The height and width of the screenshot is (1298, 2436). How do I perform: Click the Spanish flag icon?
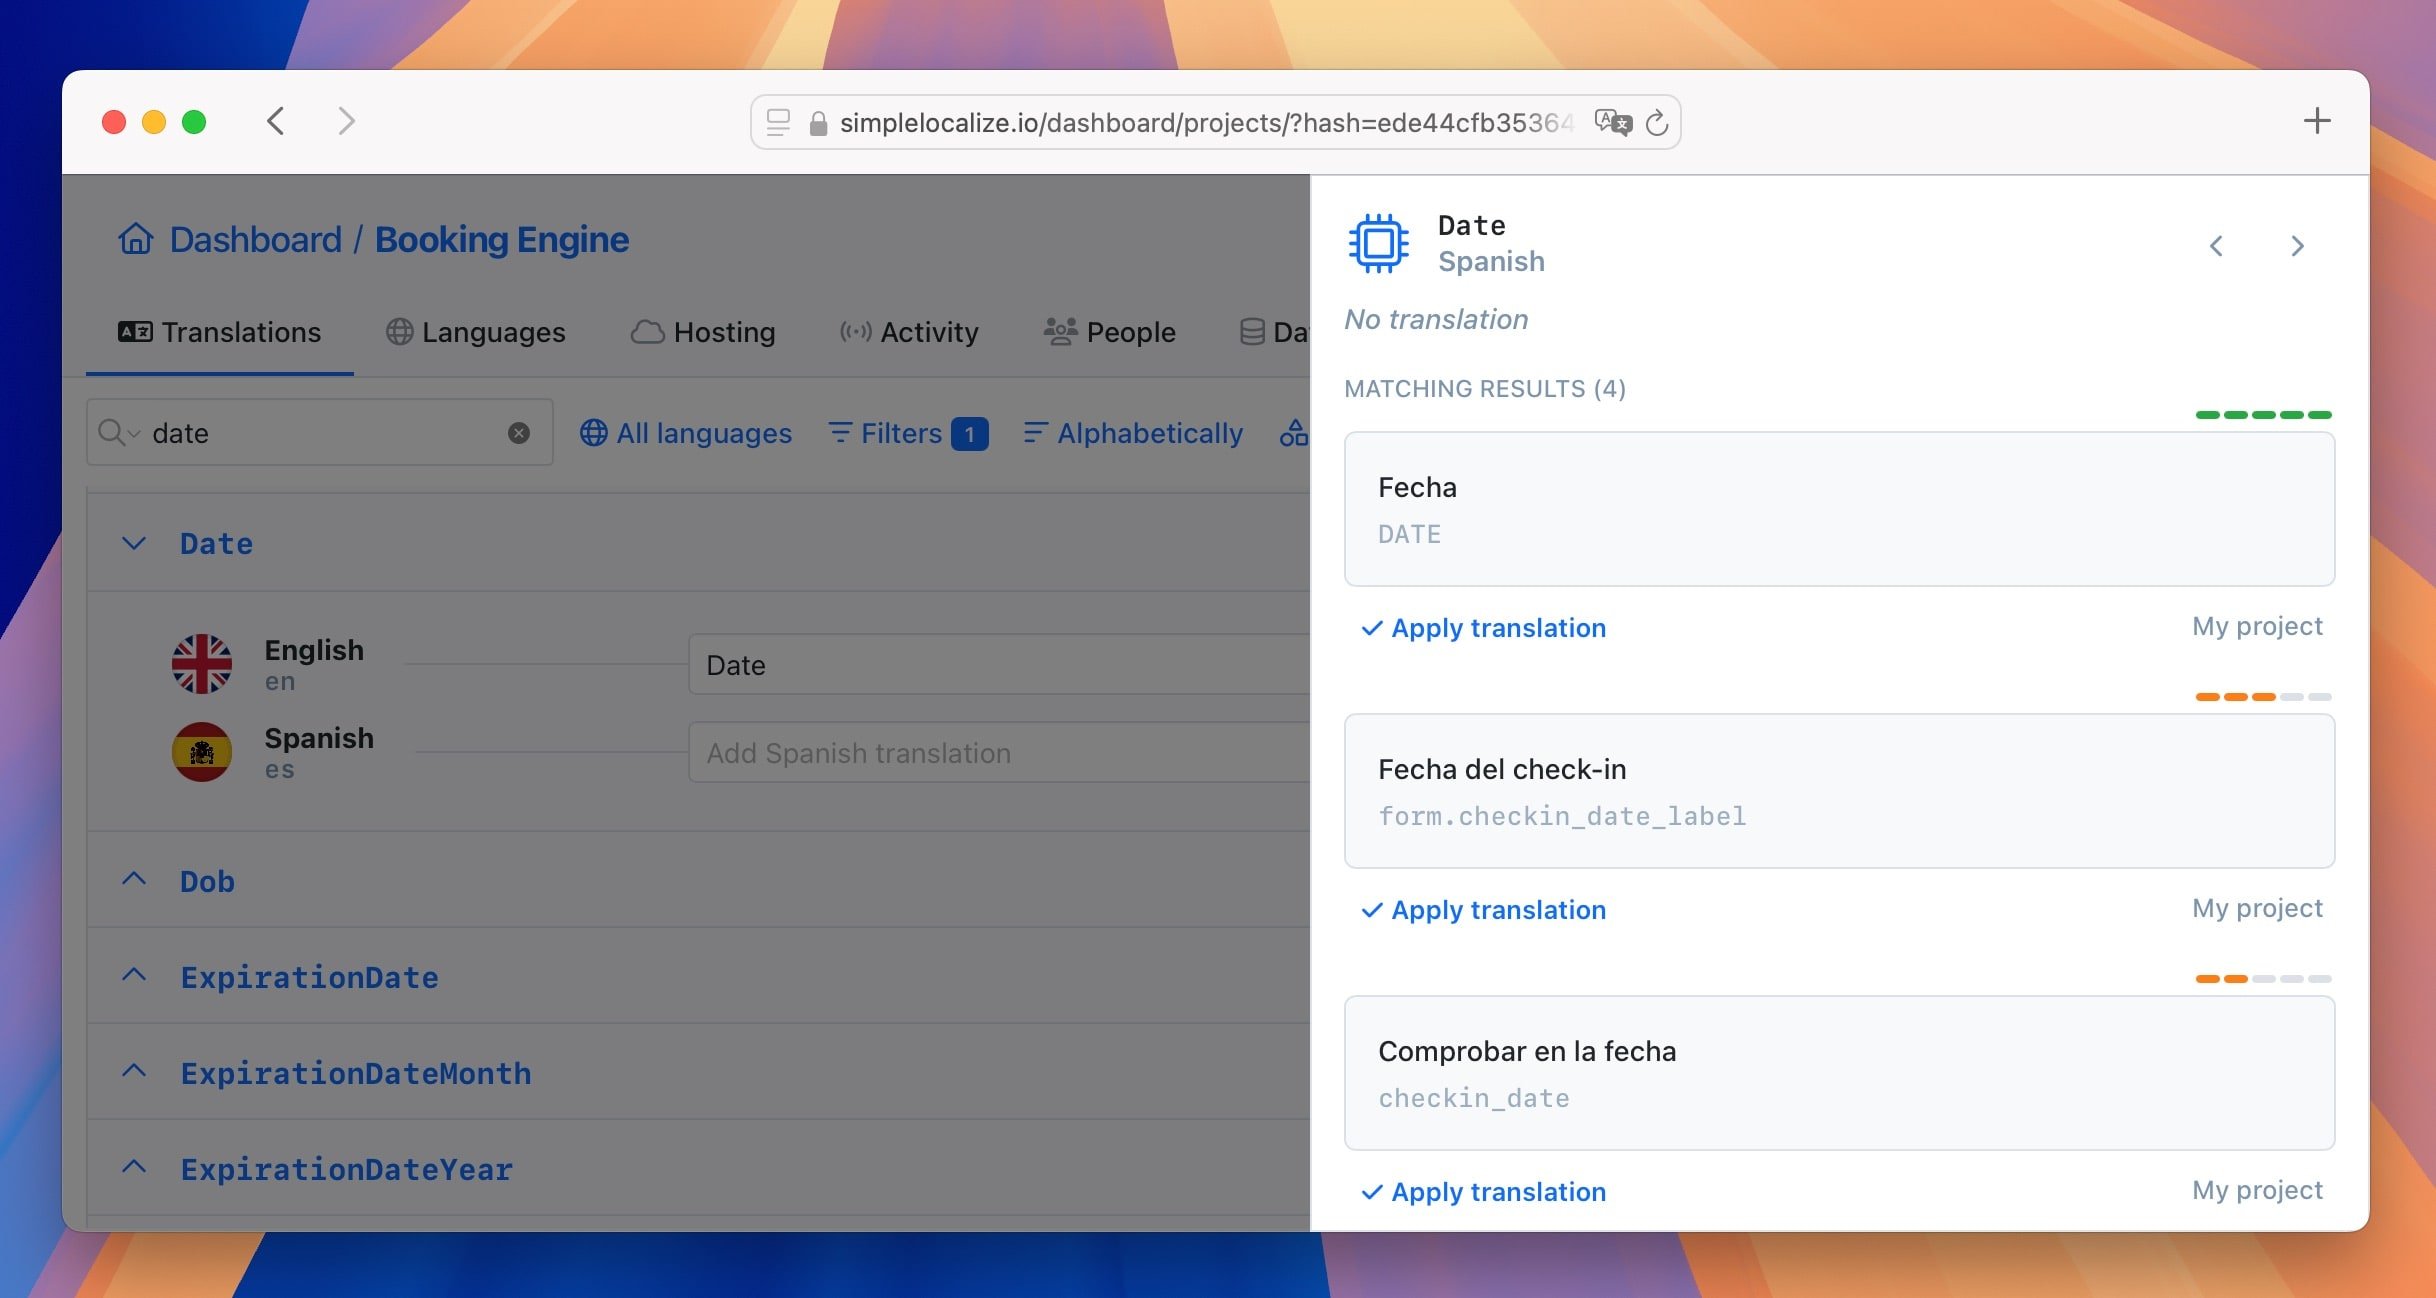[x=202, y=752]
